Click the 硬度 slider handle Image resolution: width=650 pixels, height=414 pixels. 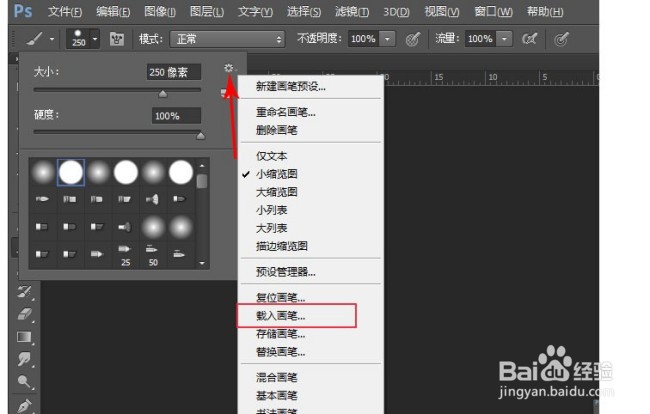[201, 136]
